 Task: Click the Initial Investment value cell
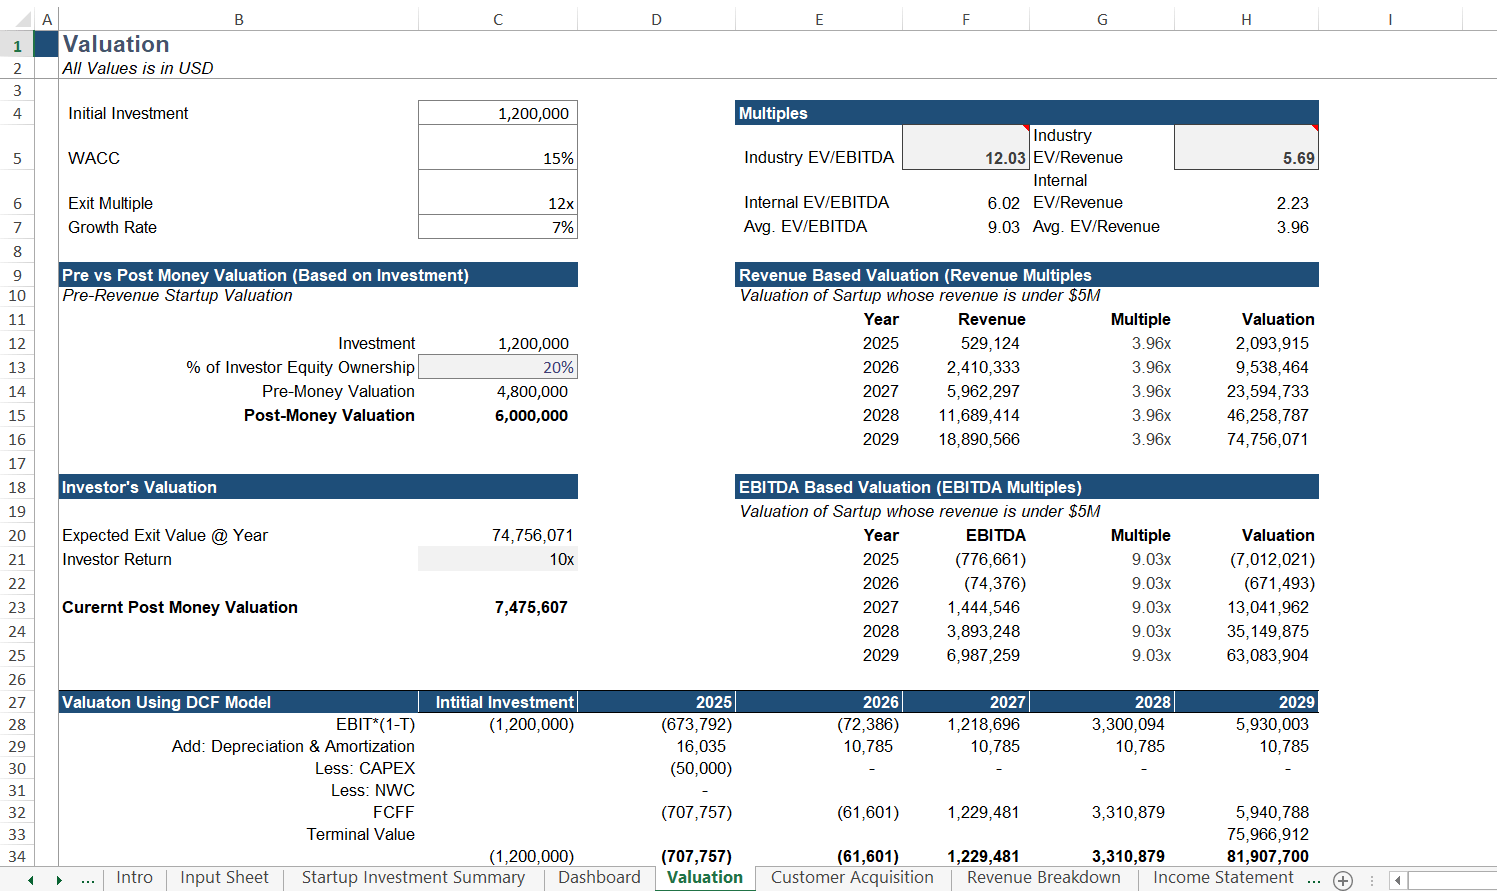click(x=498, y=113)
